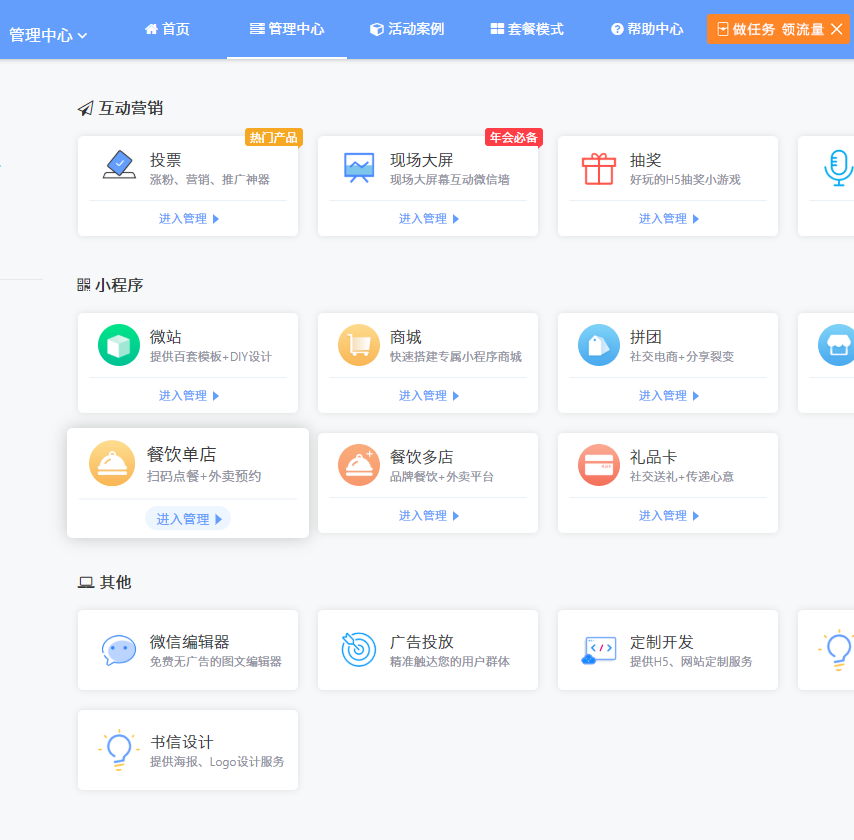The width and height of the screenshot is (854, 840).
Task: Click the 抽奖 gift box icon
Action: 599,167
